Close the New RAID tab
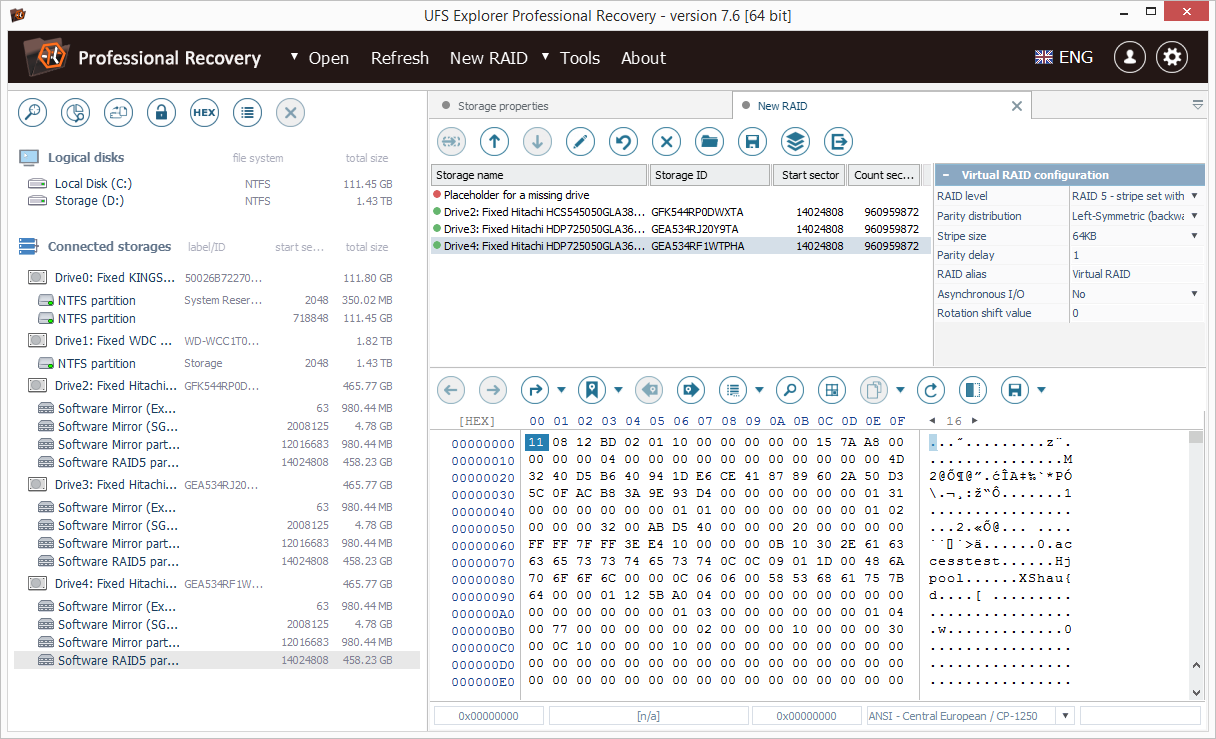This screenshot has height=739, width=1216. click(1017, 106)
